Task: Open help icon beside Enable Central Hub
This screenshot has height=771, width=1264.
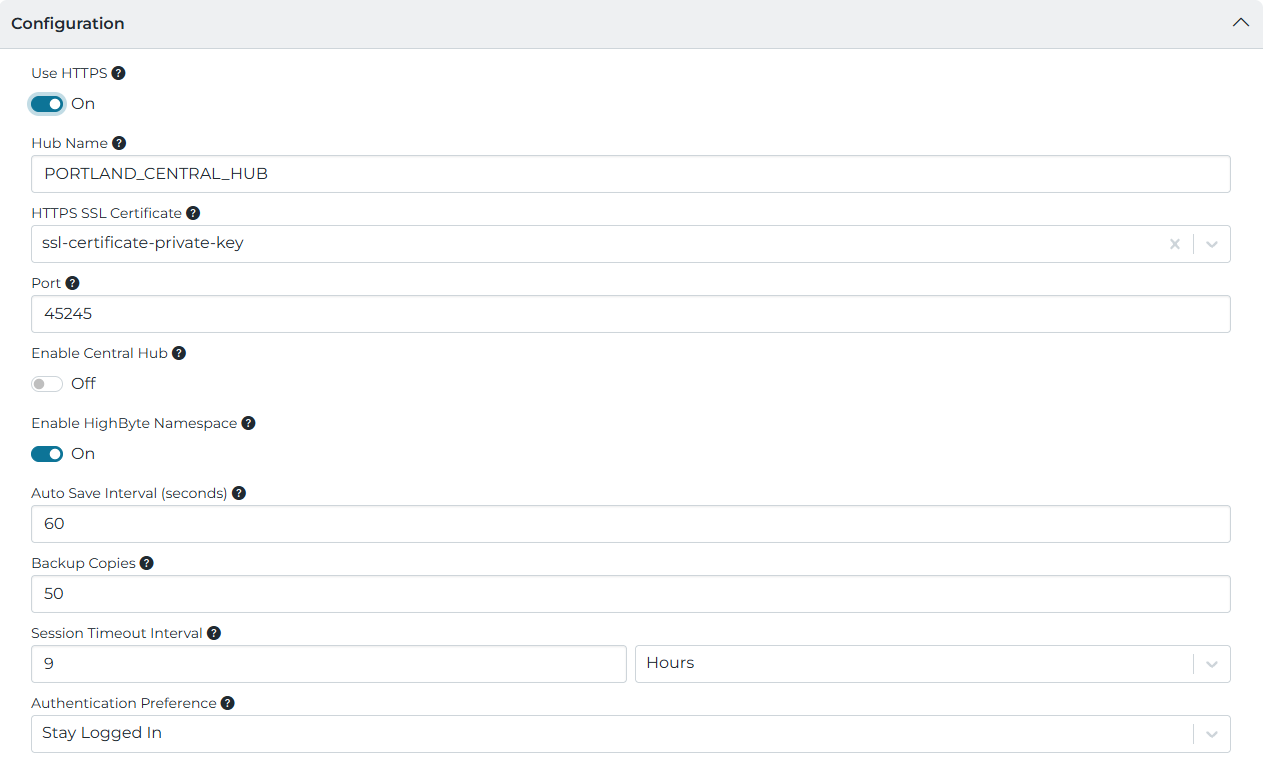Action: point(179,353)
